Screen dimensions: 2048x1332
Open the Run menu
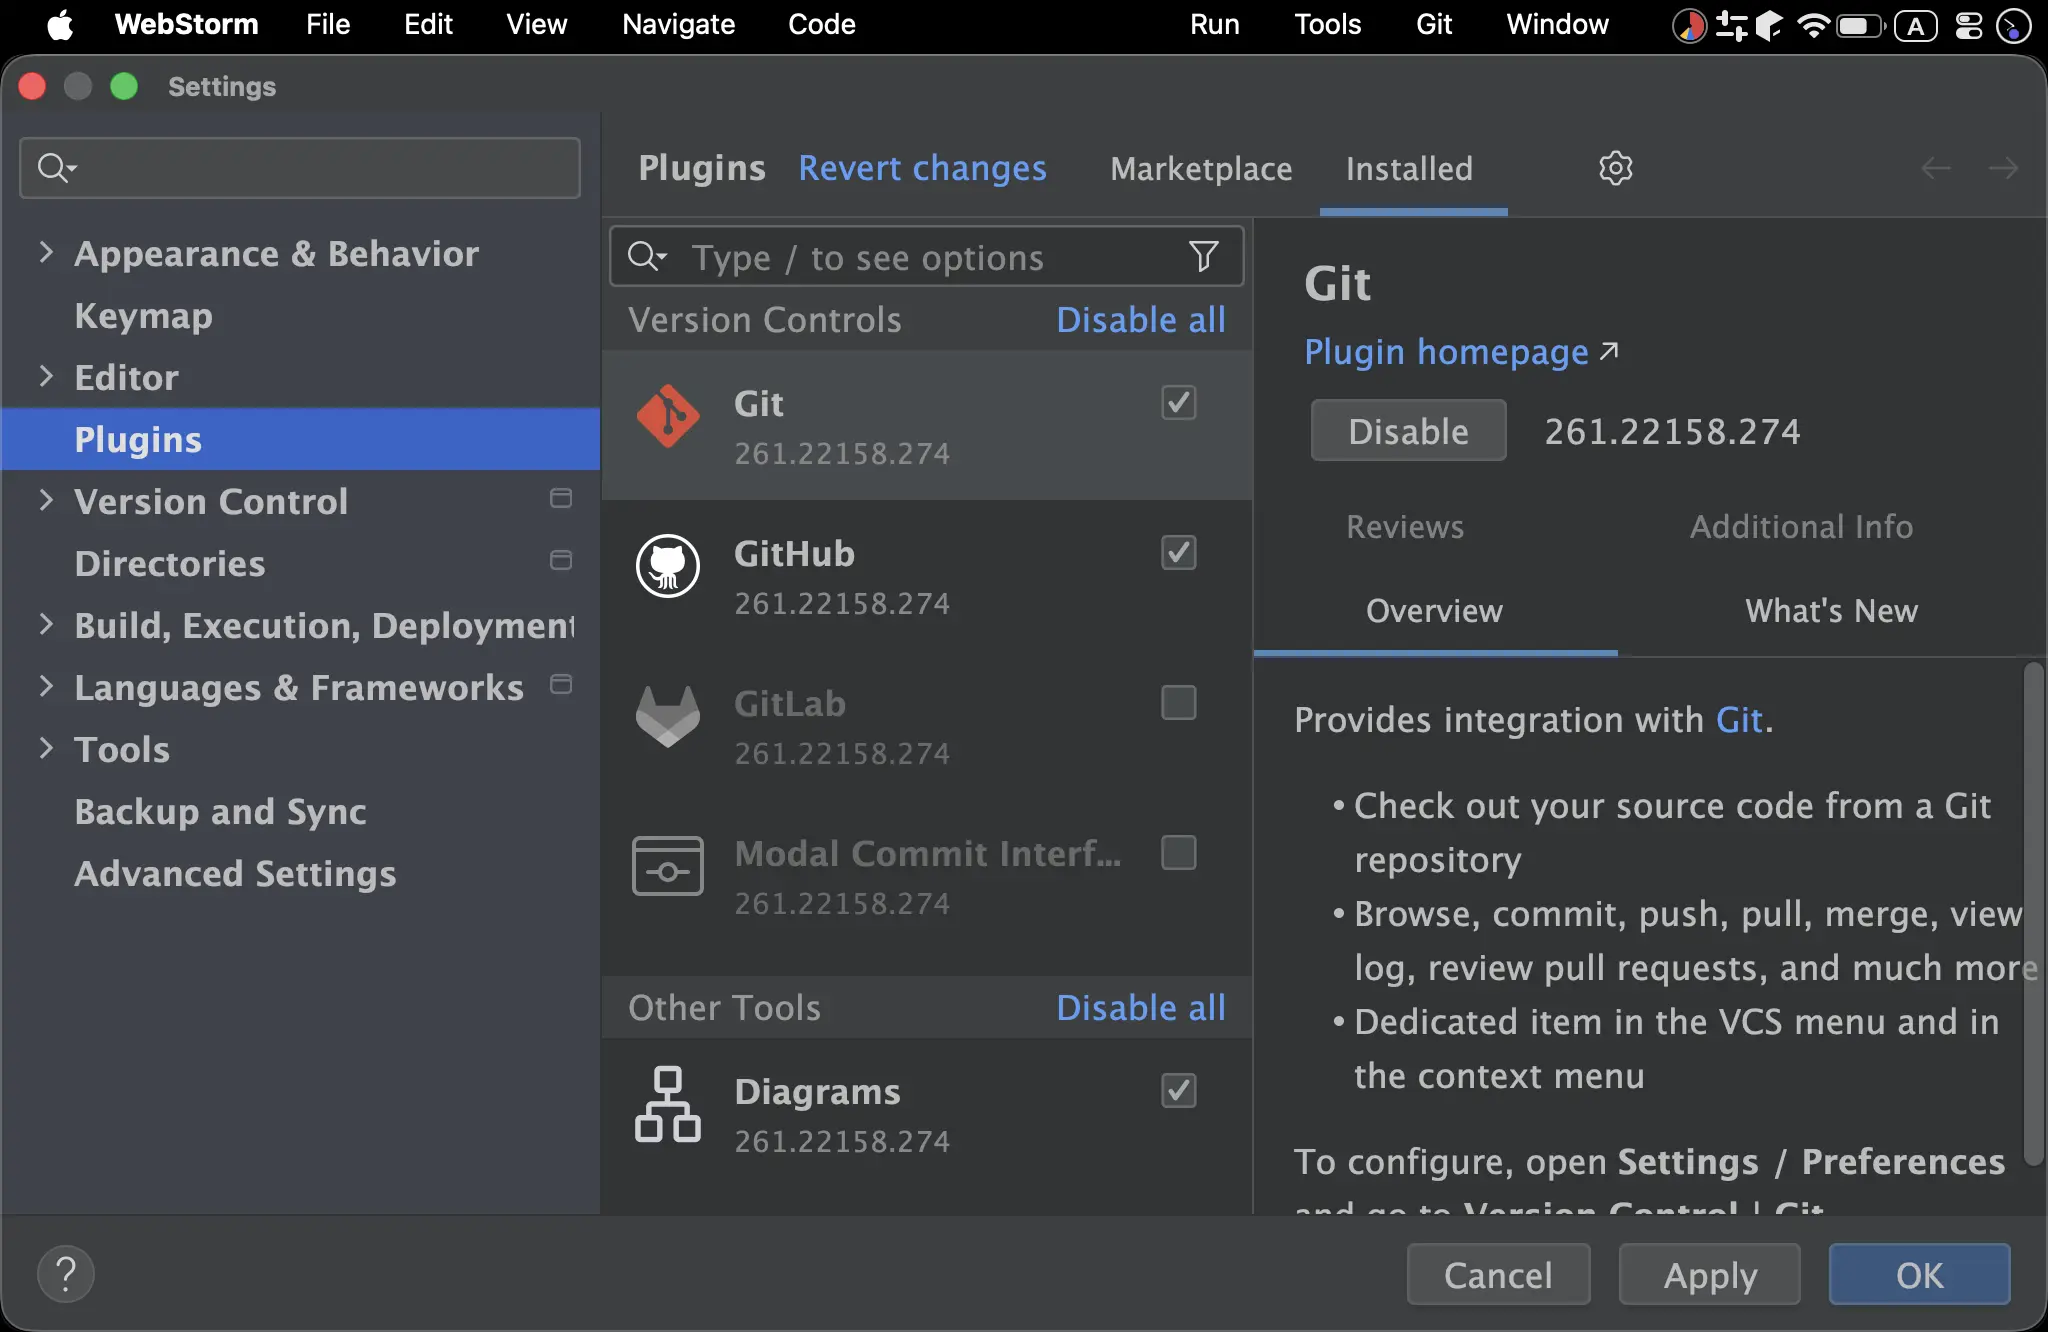pos(1214,24)
